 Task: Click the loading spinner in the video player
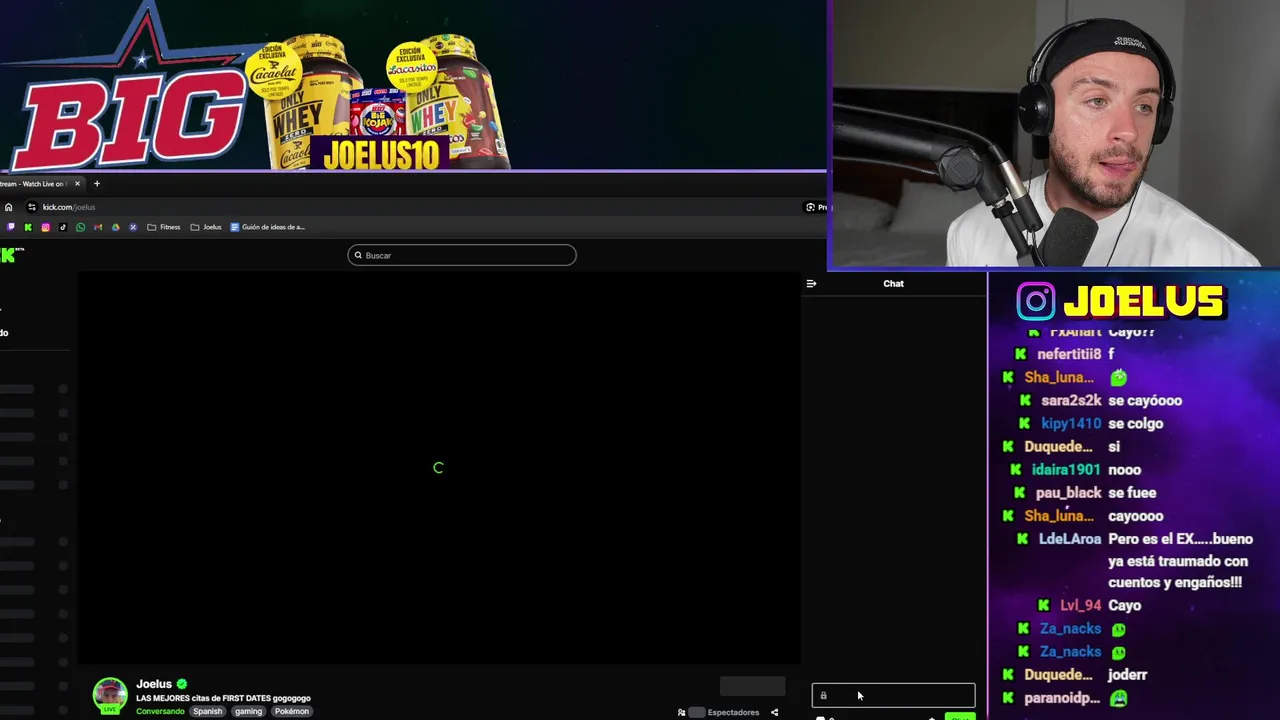(x=438, y=468)
